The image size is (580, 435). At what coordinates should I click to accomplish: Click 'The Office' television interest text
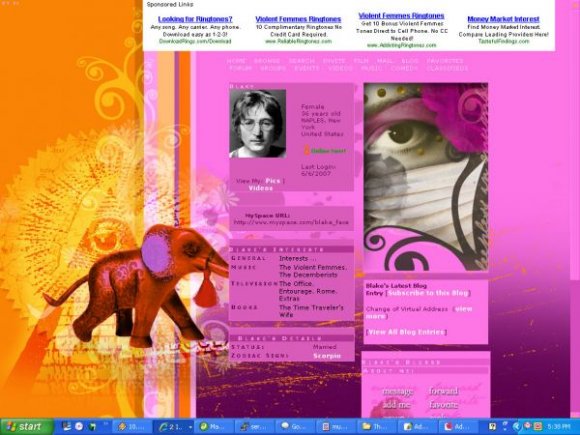tap(296, 284)
